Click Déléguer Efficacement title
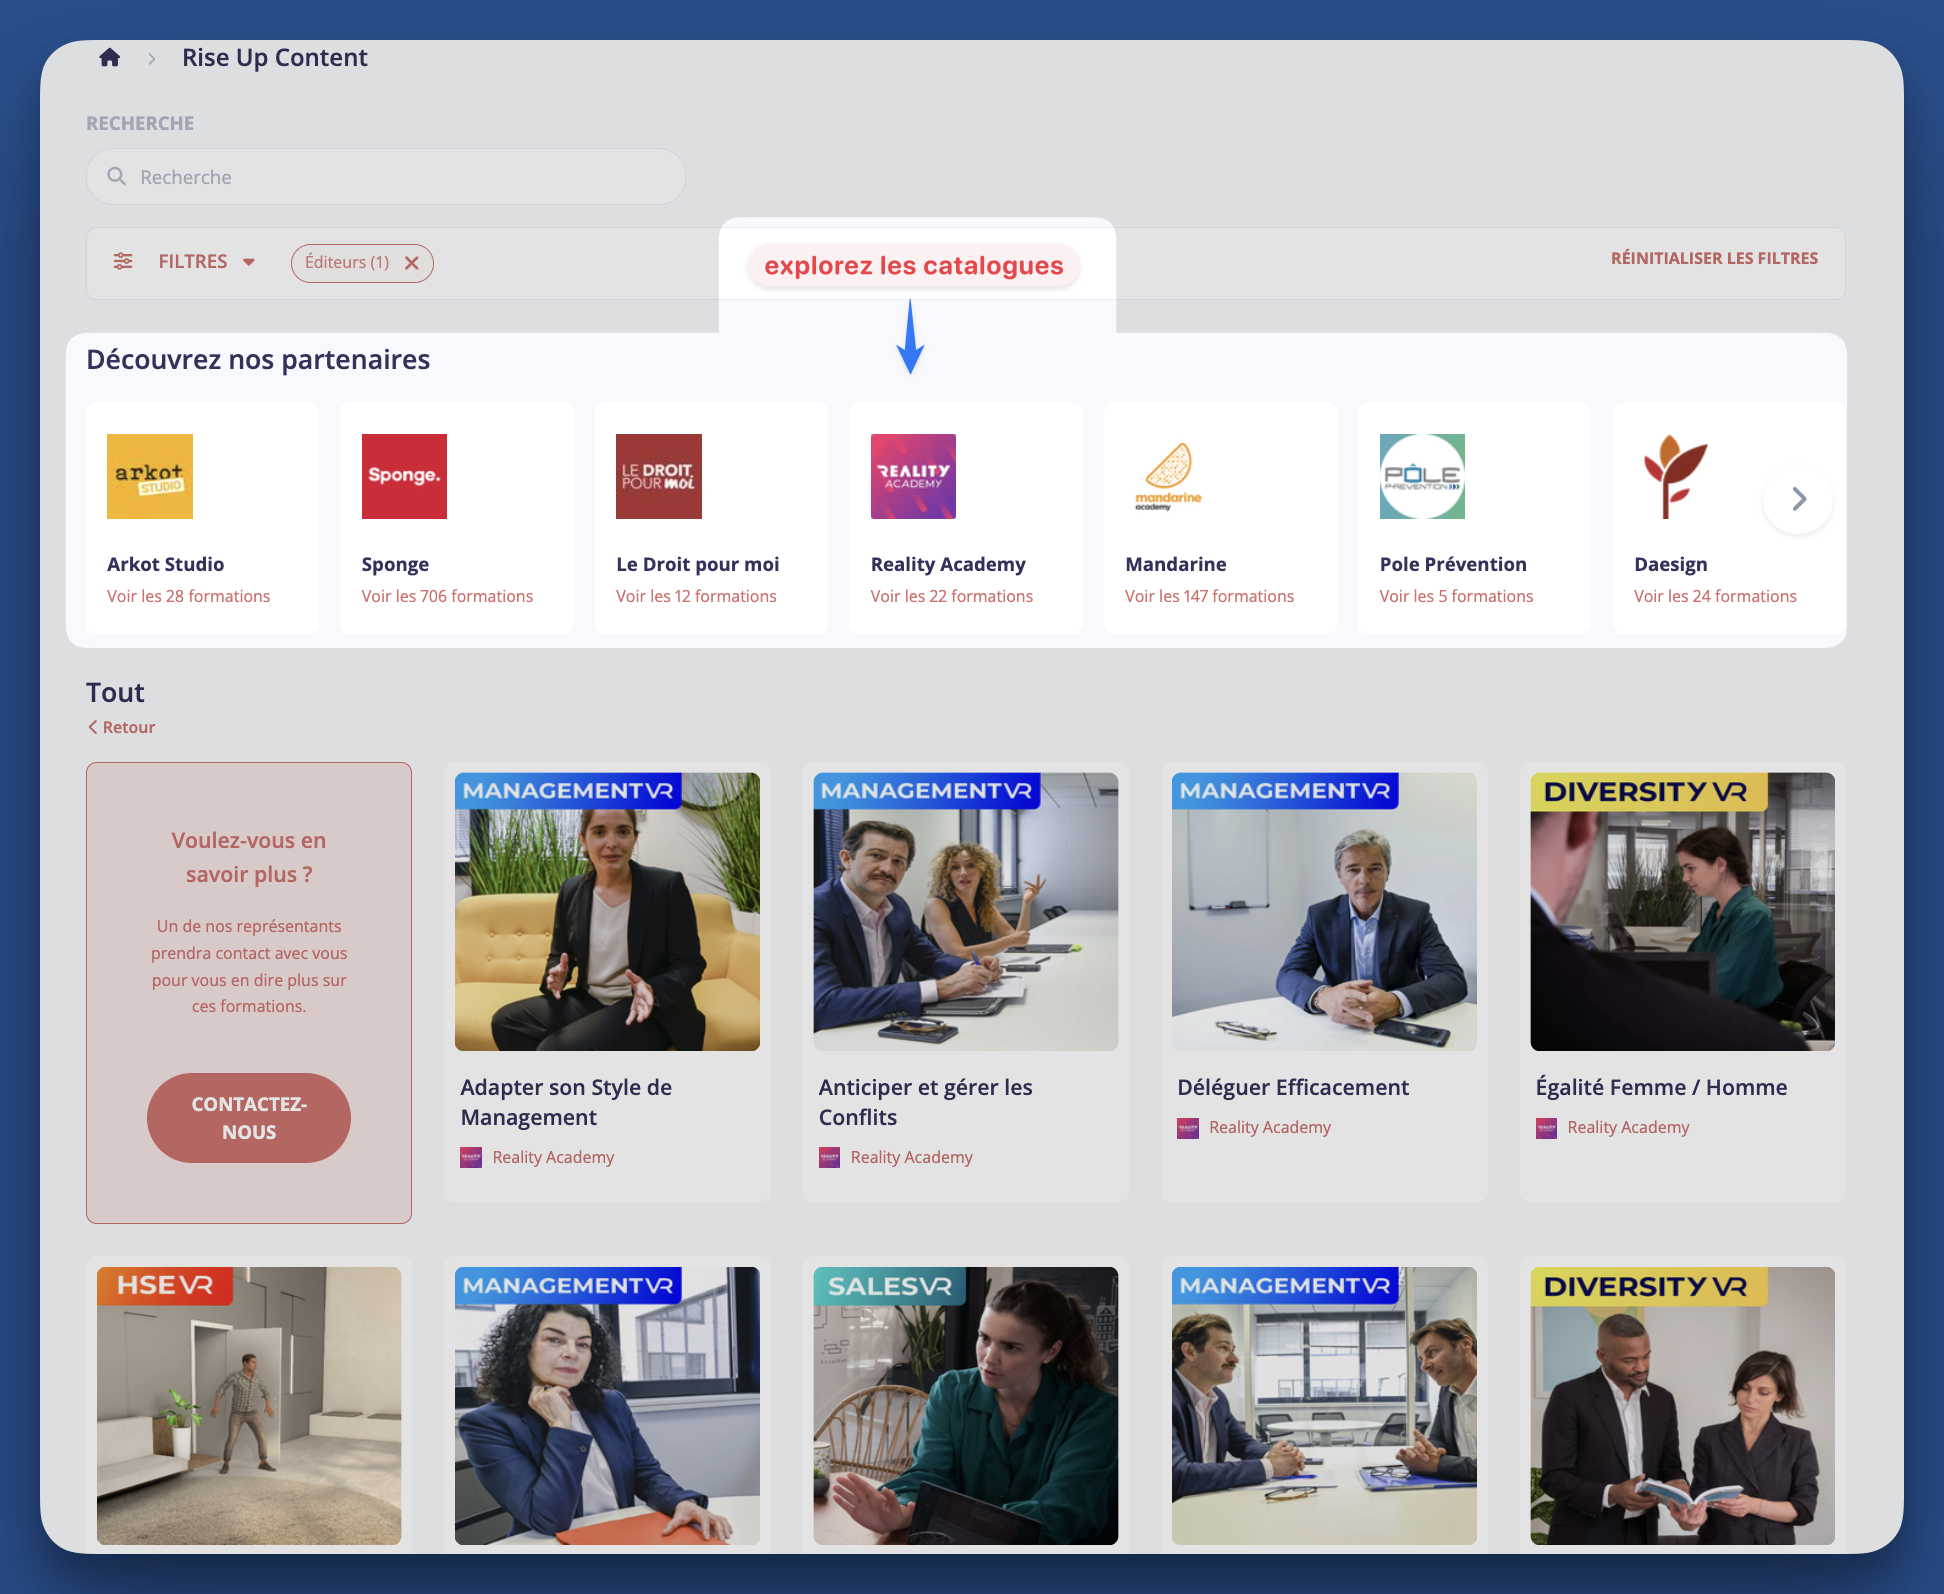 (1293, 1087)
